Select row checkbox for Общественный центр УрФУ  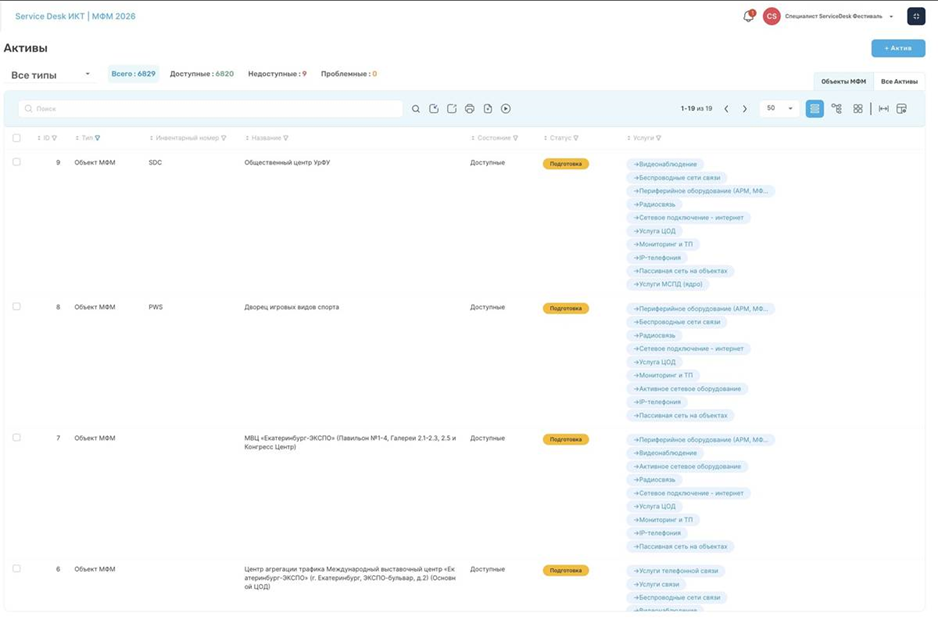point(17,162)
